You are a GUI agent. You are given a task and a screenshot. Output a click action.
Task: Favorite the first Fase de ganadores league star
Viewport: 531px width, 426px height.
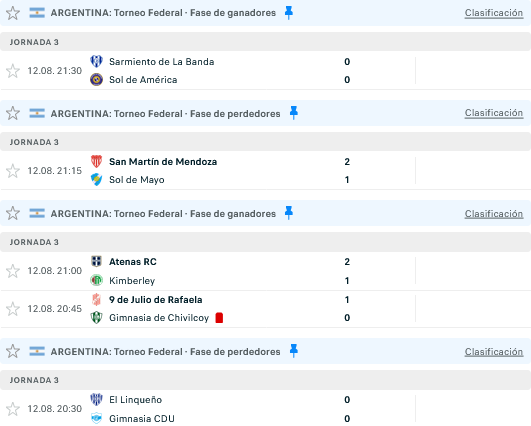13,13
